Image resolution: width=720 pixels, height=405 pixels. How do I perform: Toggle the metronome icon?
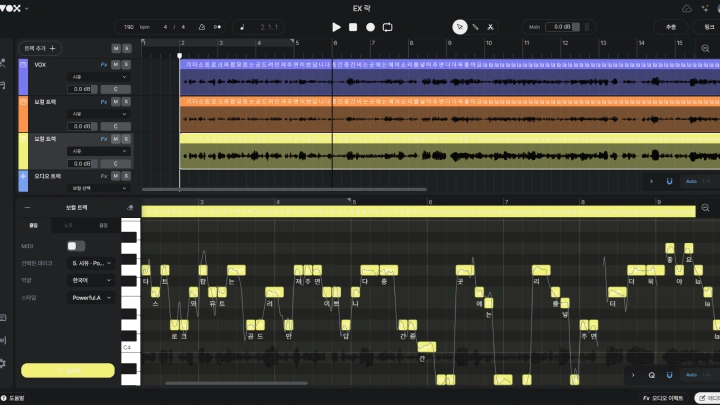tap(202, 27)
